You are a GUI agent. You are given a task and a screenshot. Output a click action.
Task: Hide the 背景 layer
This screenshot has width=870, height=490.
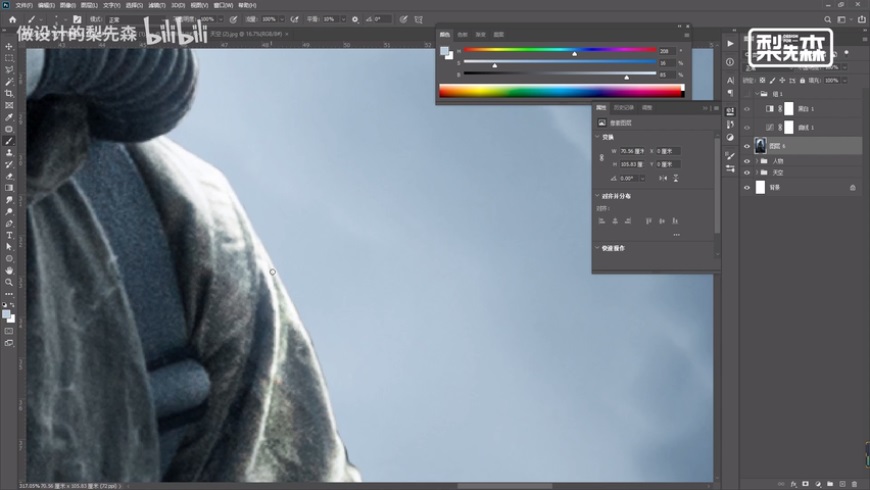pos(747,188)
